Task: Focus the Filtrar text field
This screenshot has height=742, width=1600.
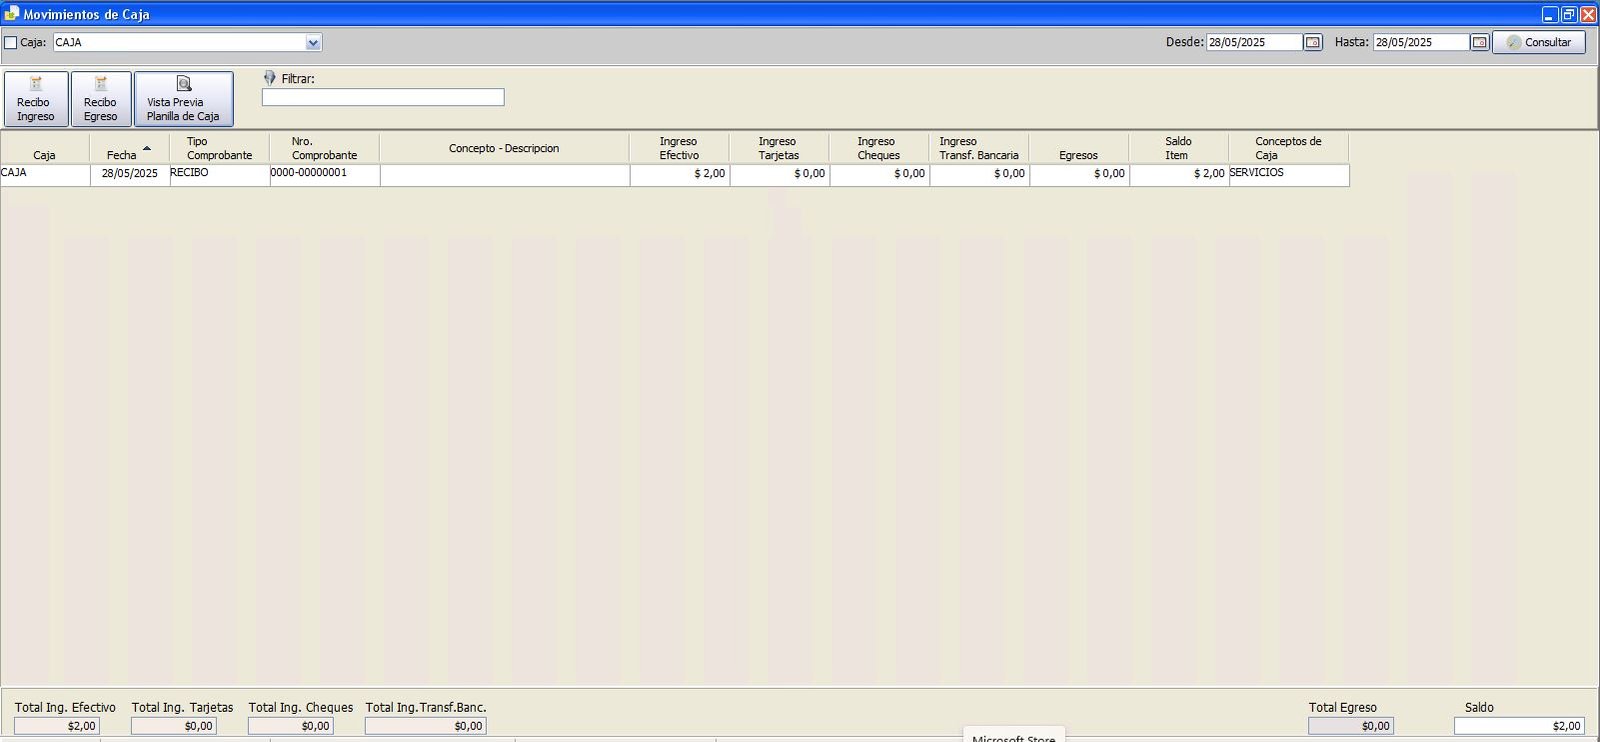Action: (x=383, y=97)
